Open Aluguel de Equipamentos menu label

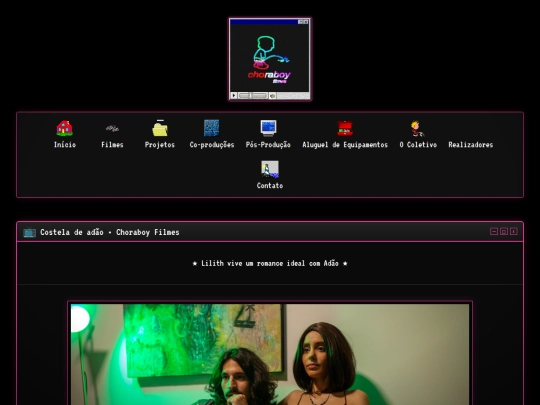click(345, 145)
